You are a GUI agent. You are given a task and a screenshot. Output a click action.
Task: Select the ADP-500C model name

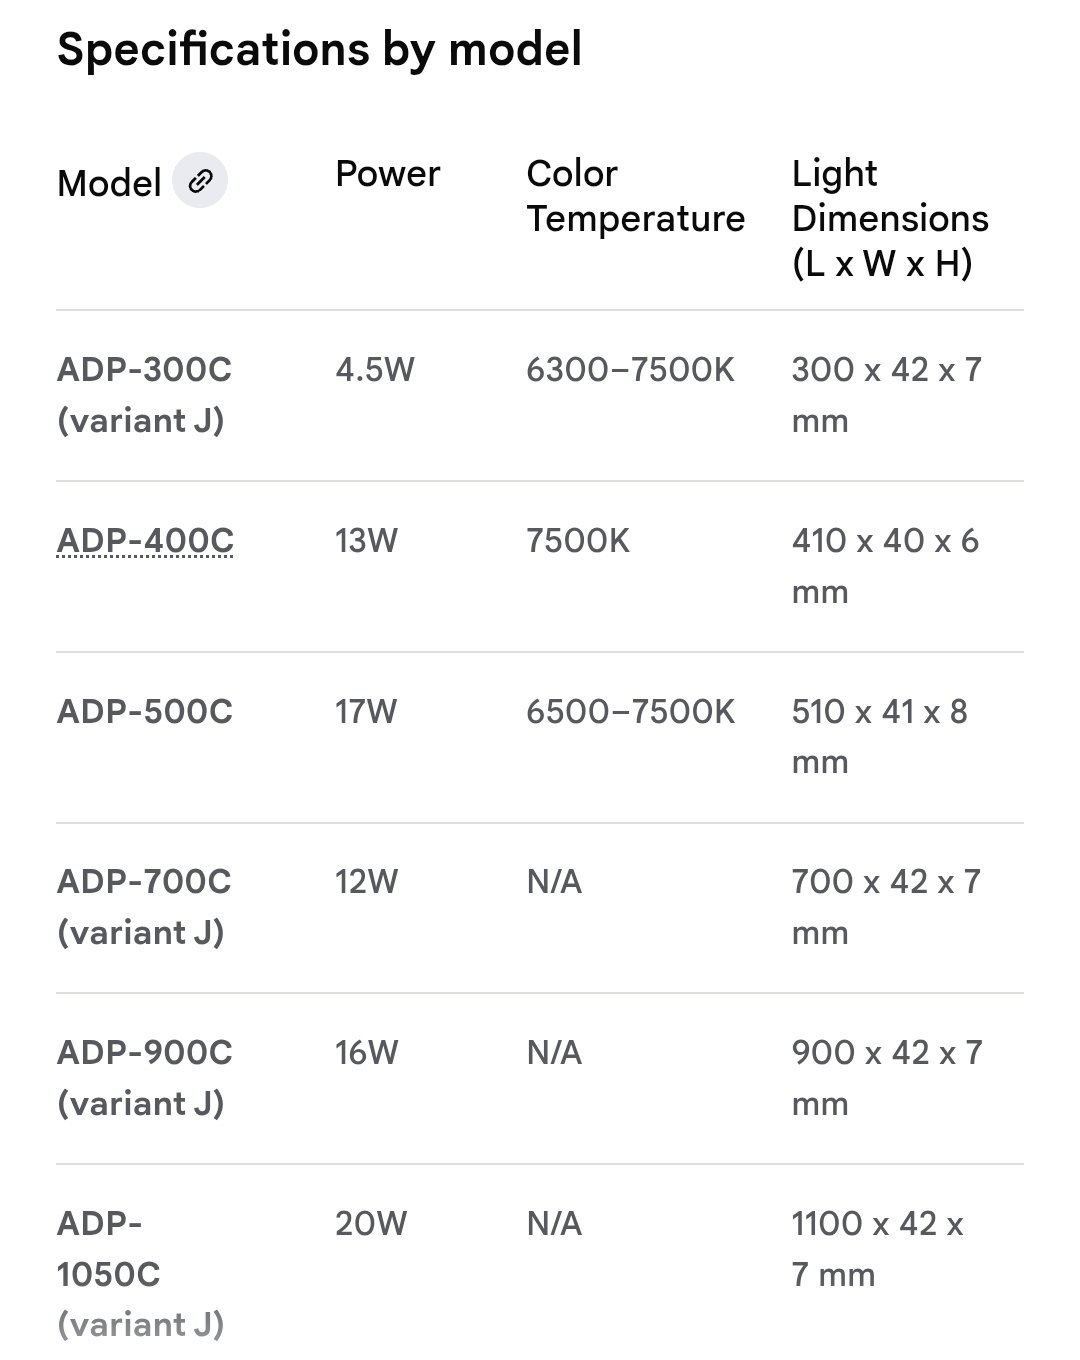(145, 712)
